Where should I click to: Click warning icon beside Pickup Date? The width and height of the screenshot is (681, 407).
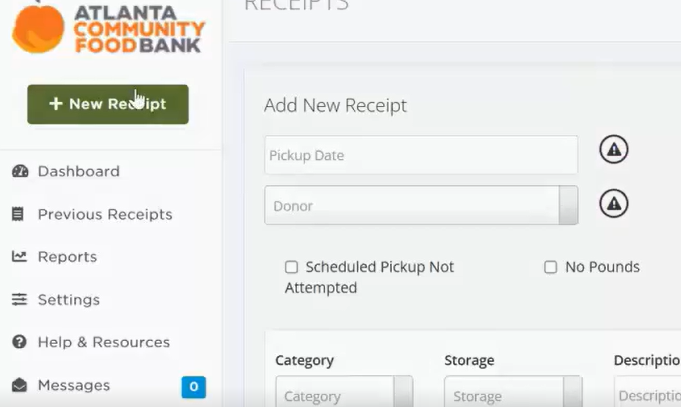click(613, 151)
